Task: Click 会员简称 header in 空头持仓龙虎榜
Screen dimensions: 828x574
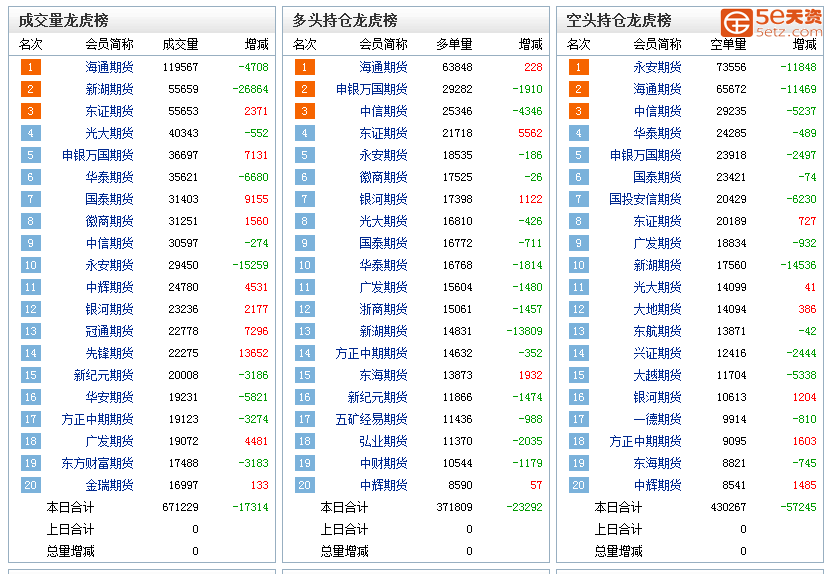Action: point(657,44)
